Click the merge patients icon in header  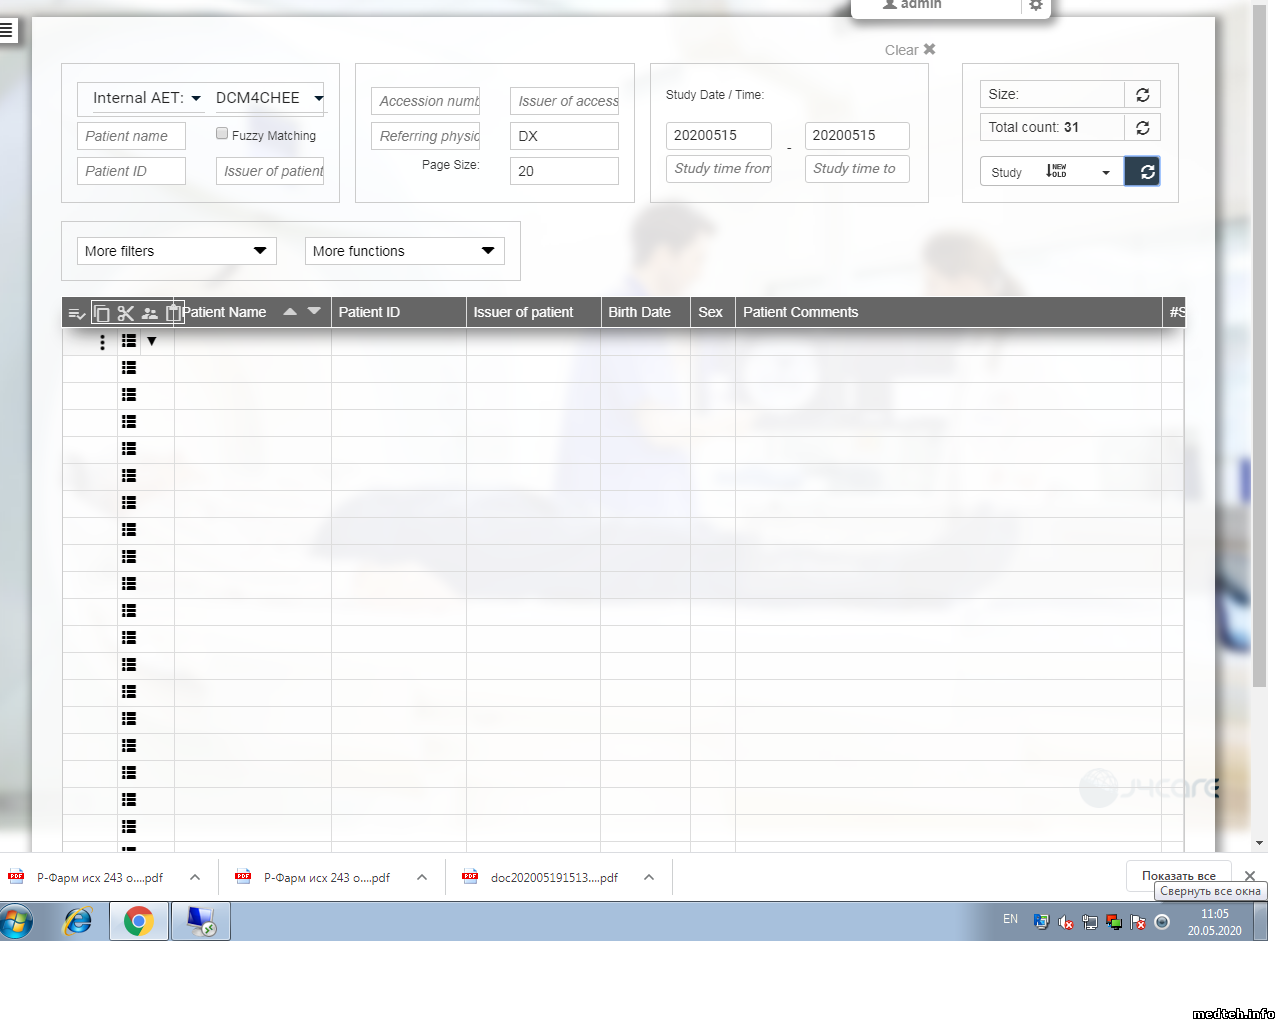tap(150, 313)
